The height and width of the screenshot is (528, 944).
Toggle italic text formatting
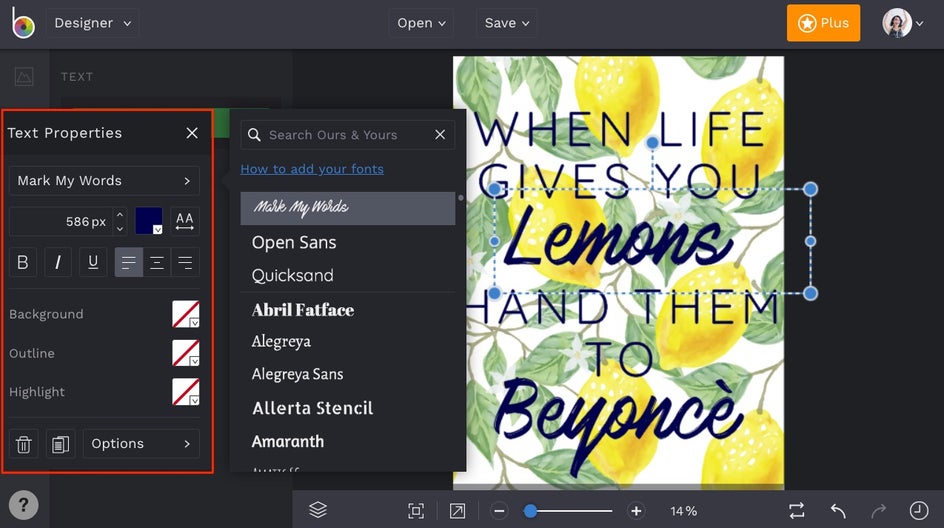coord(58,262)
